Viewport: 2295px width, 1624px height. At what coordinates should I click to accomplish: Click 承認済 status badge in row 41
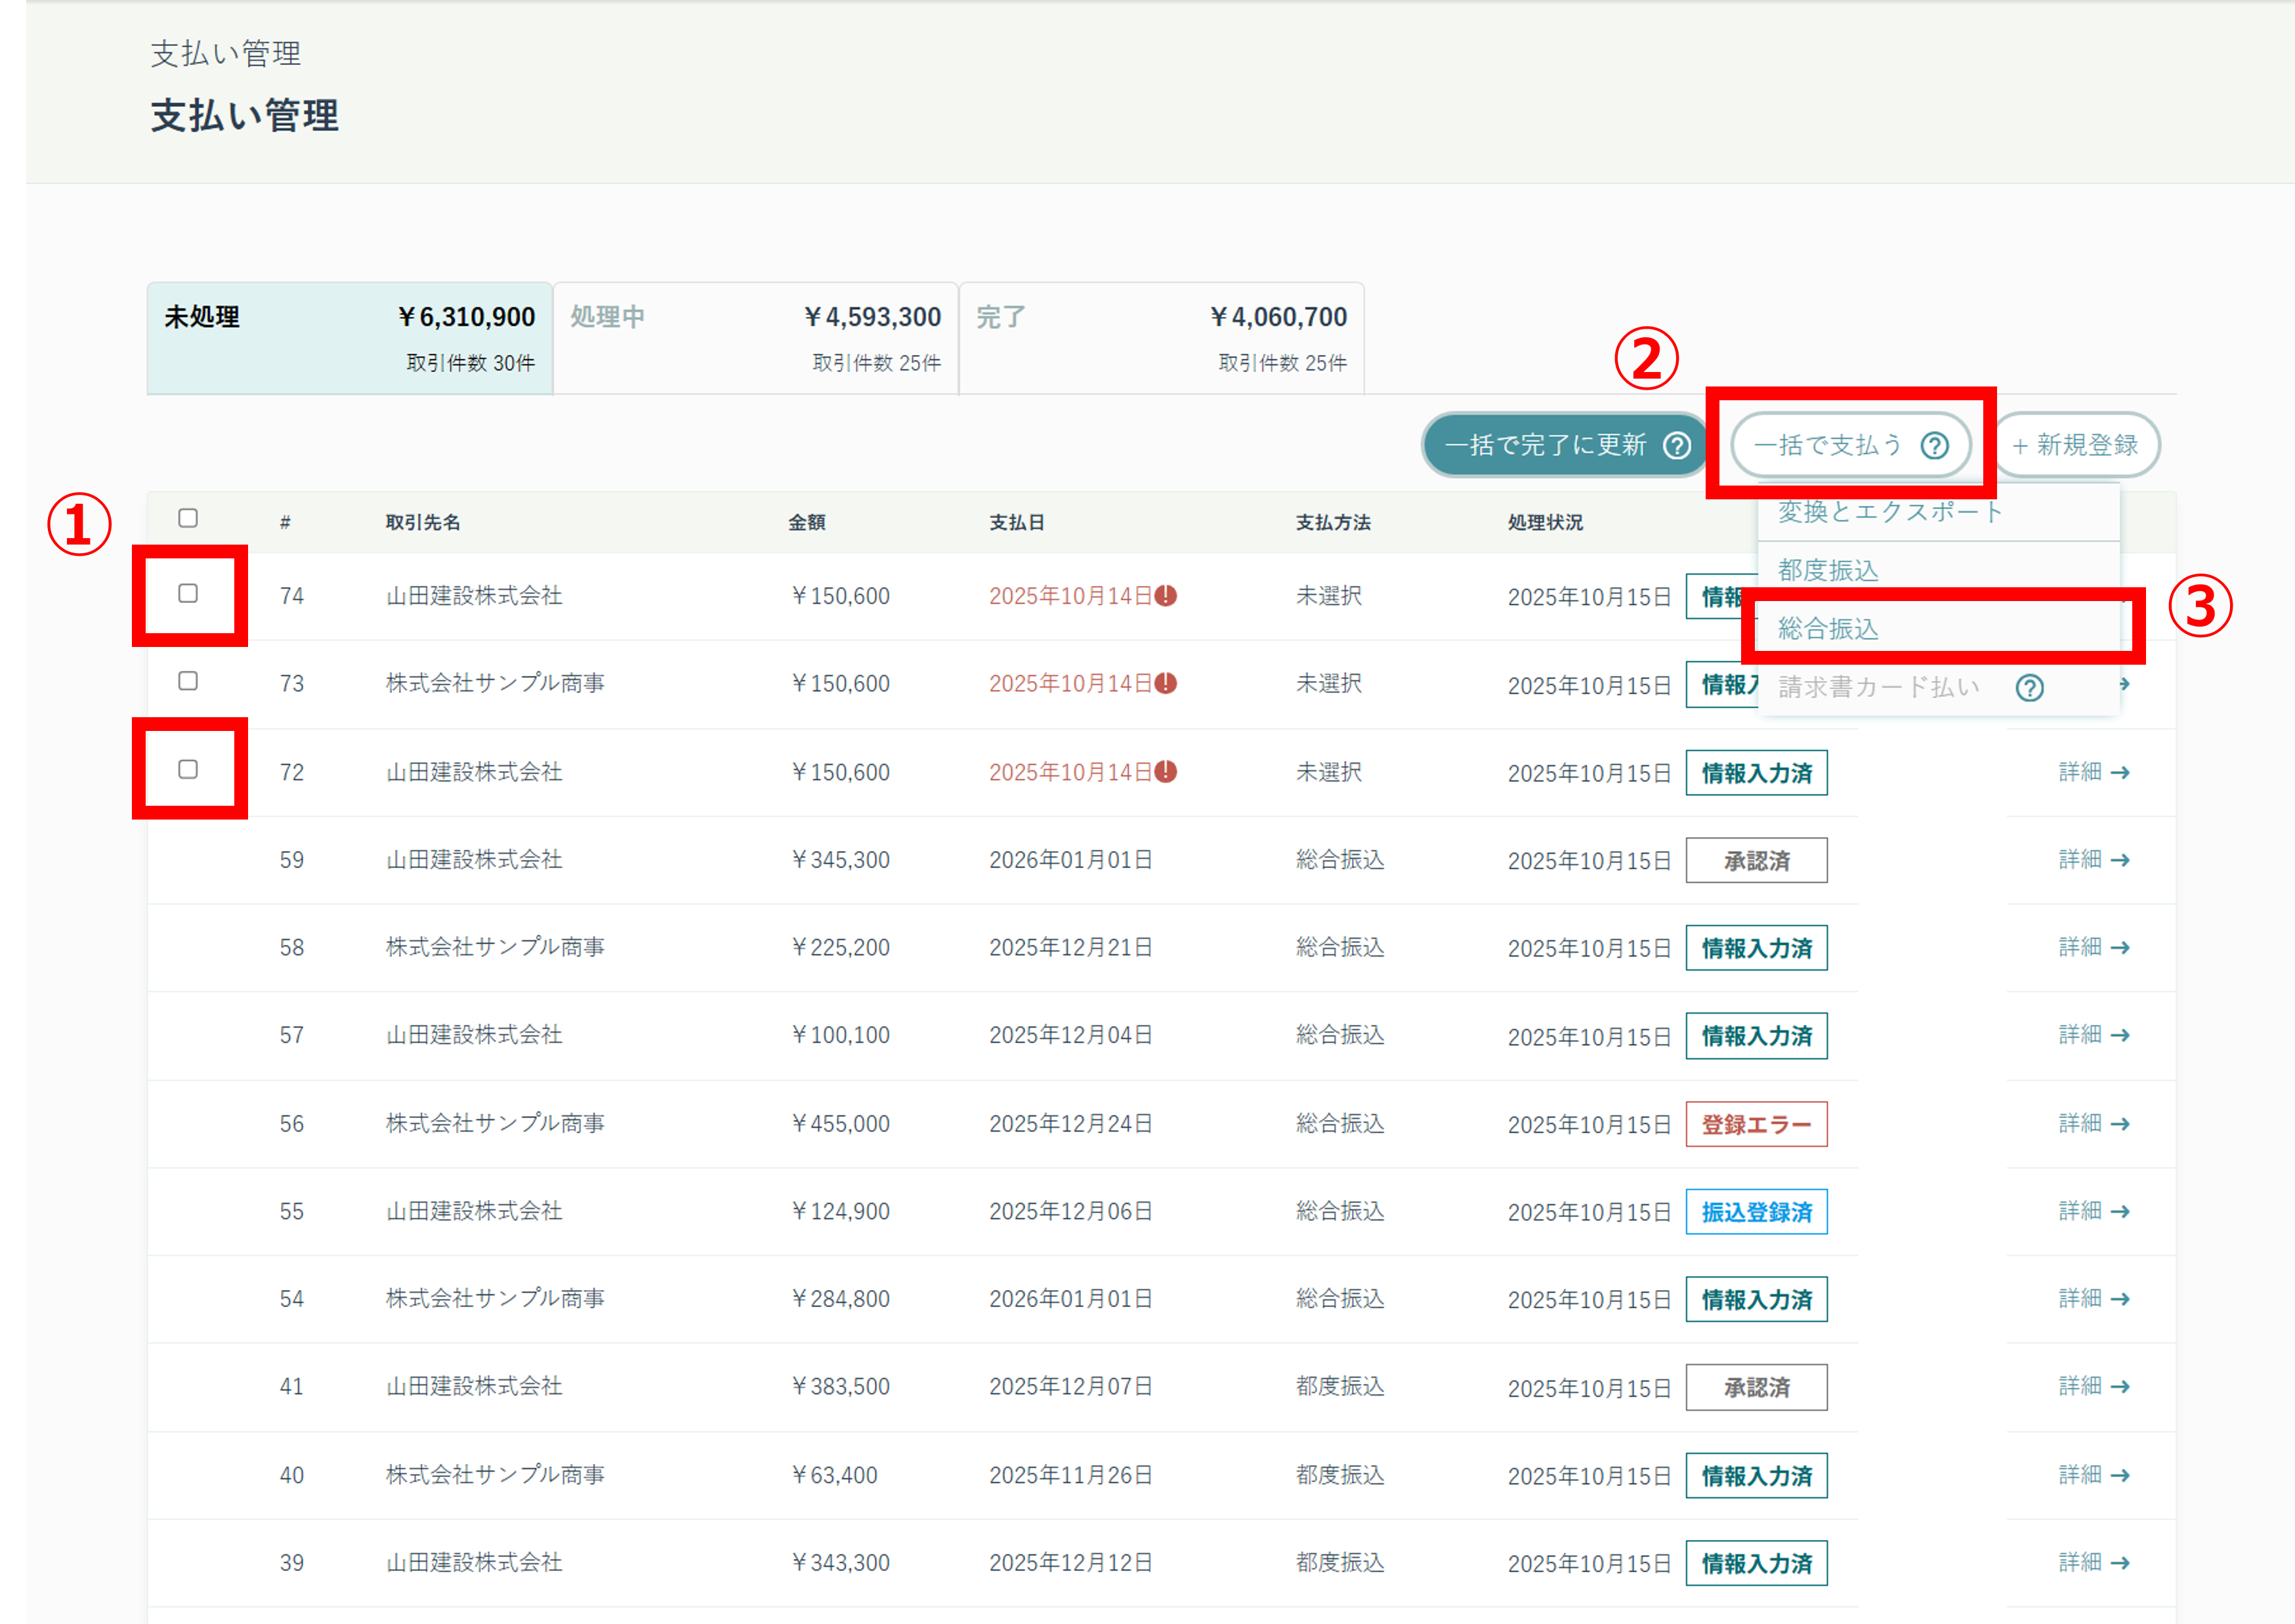tap(1757, 1388)
